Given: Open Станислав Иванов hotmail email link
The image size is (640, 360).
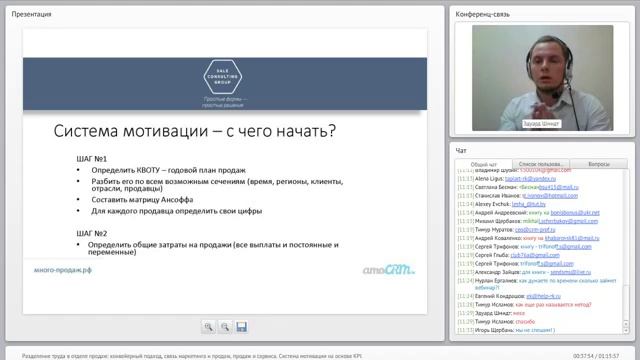Looking at the screenshot, I should click(550, 196).
